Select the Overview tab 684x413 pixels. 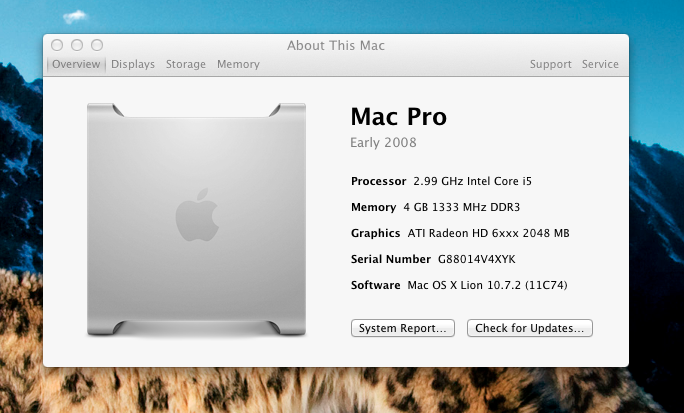coord(76,64)
